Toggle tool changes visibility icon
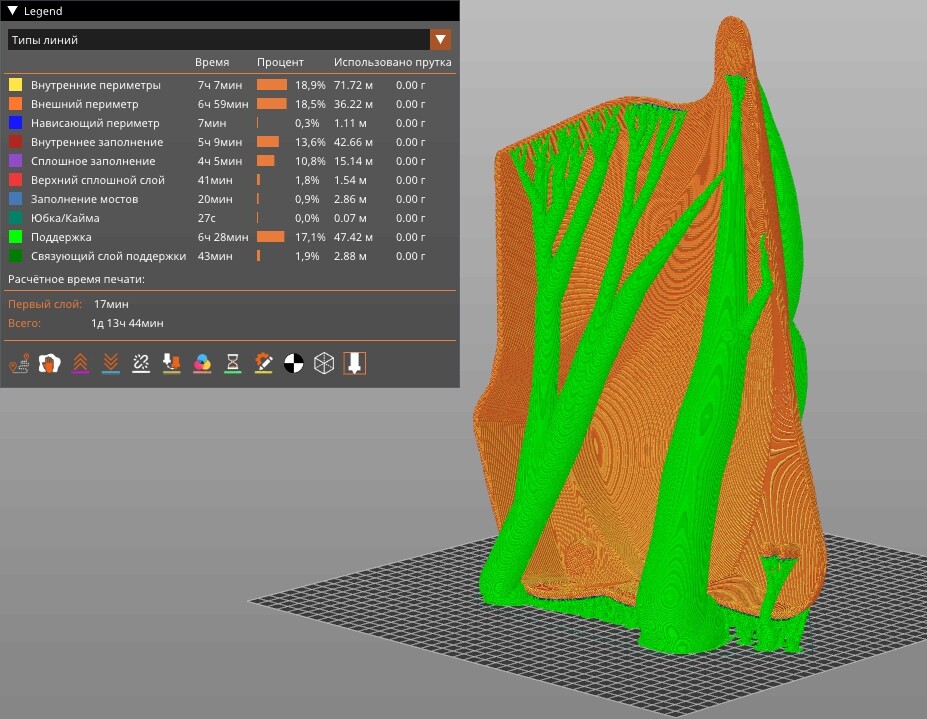This screenshot has height=719, width=927. click(171, 363)
